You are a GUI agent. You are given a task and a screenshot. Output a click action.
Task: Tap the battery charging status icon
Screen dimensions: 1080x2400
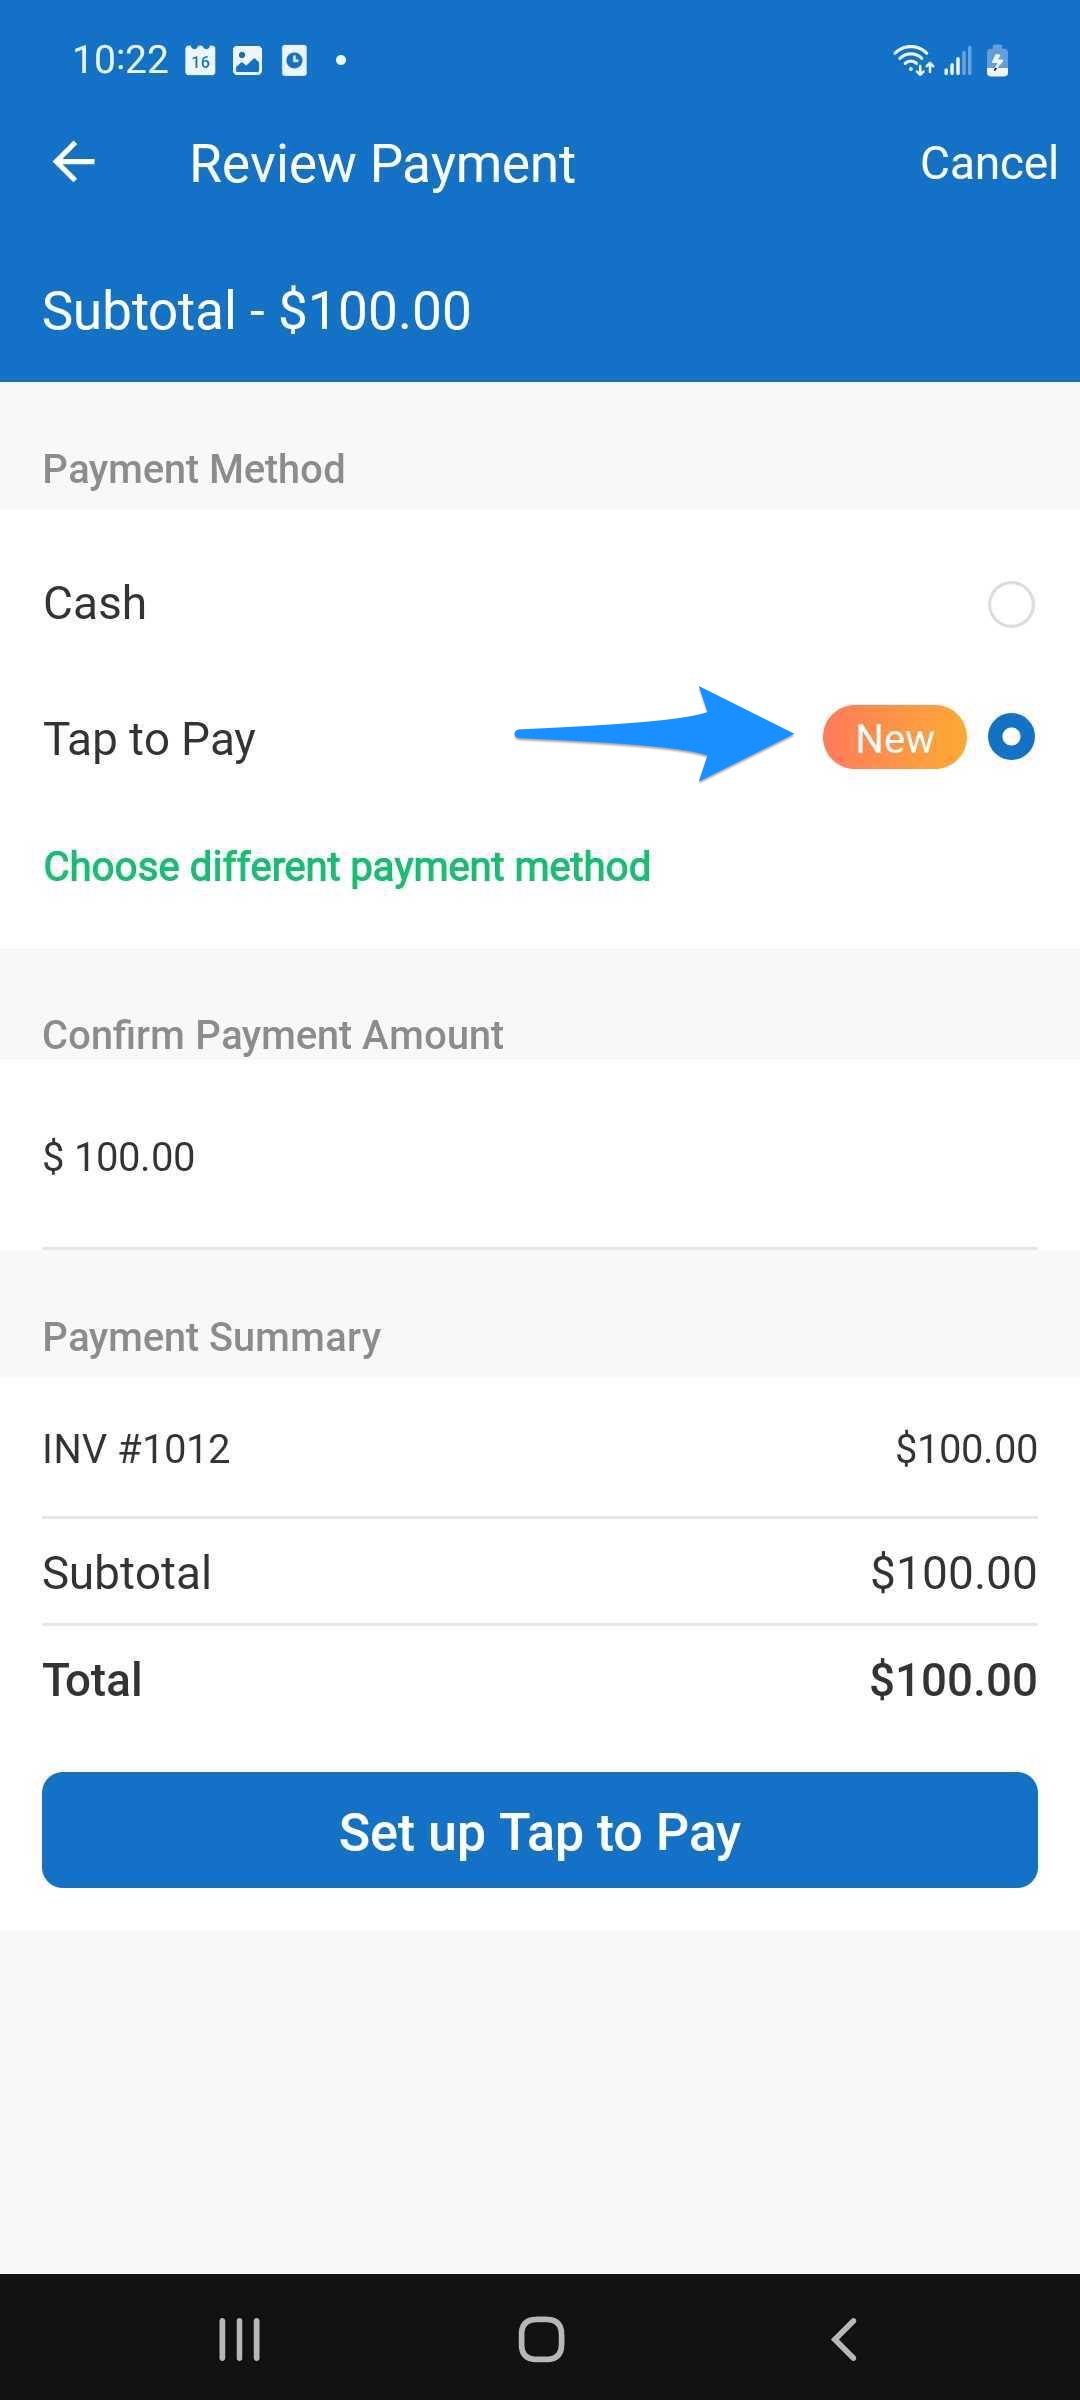997,61
